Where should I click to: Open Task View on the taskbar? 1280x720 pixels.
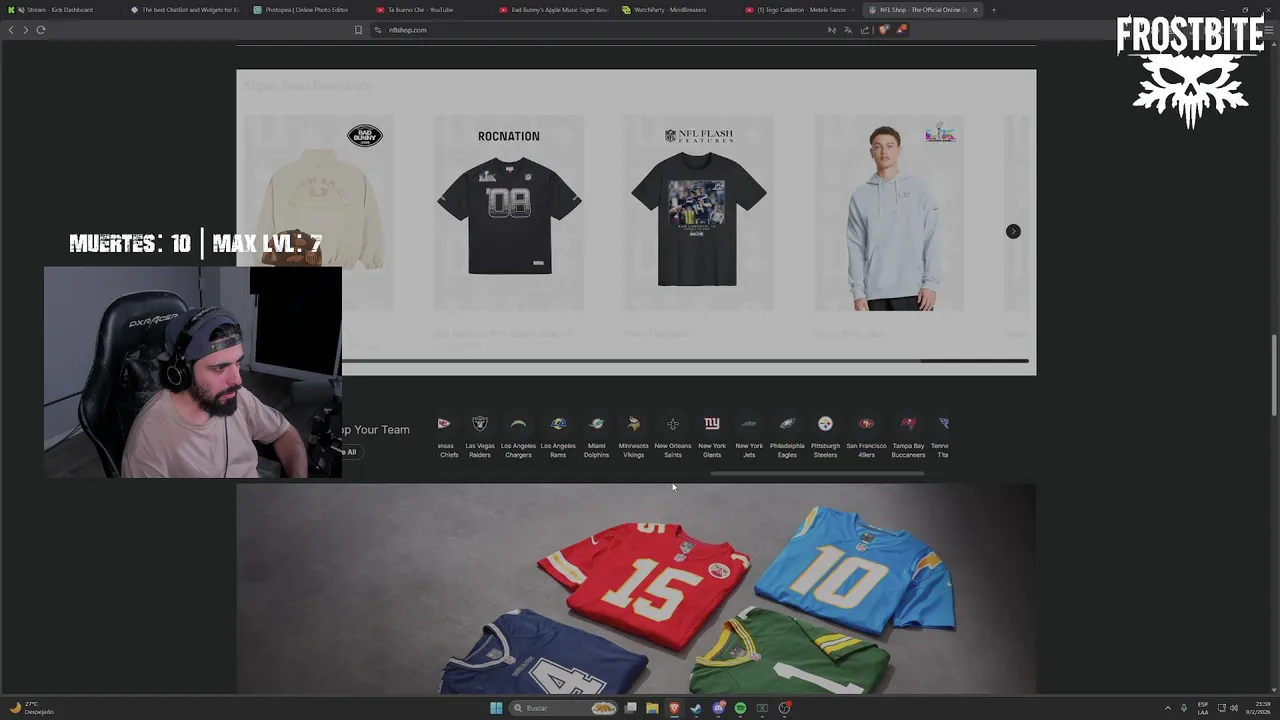(x=631, y=708)
